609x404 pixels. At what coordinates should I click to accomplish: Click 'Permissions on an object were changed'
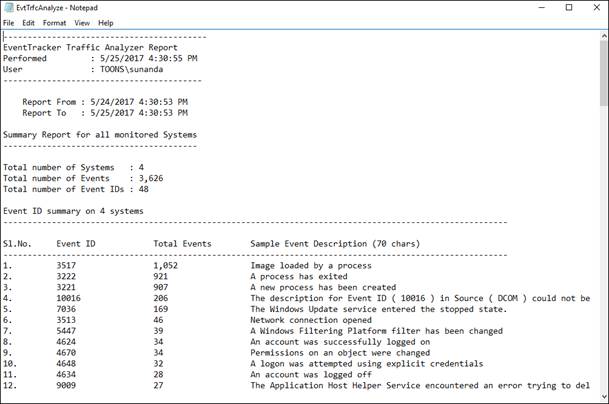[340, 353]
